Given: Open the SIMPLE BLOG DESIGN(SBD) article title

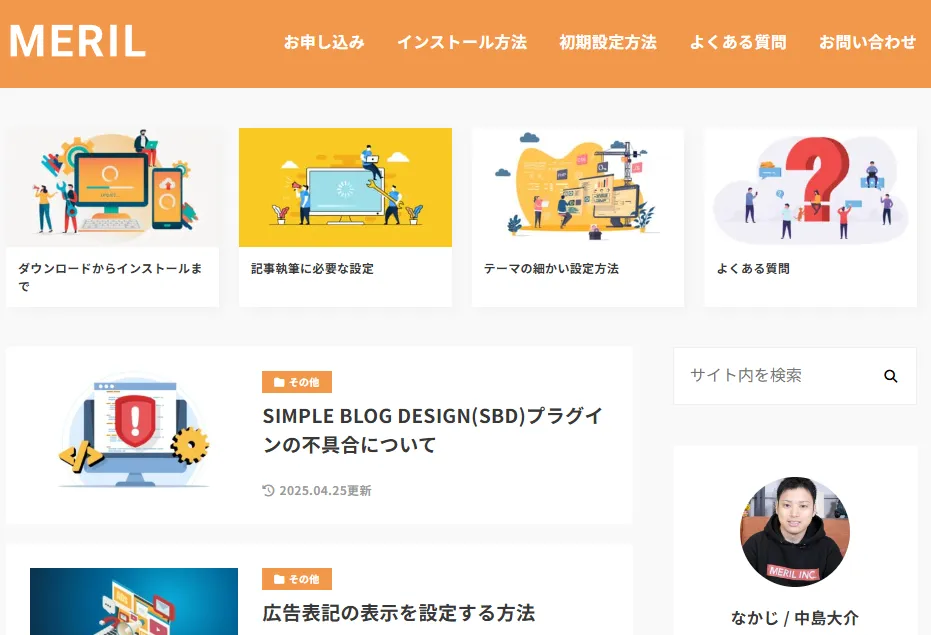Looking at the screenshot, I should click(x=432, y=430).
